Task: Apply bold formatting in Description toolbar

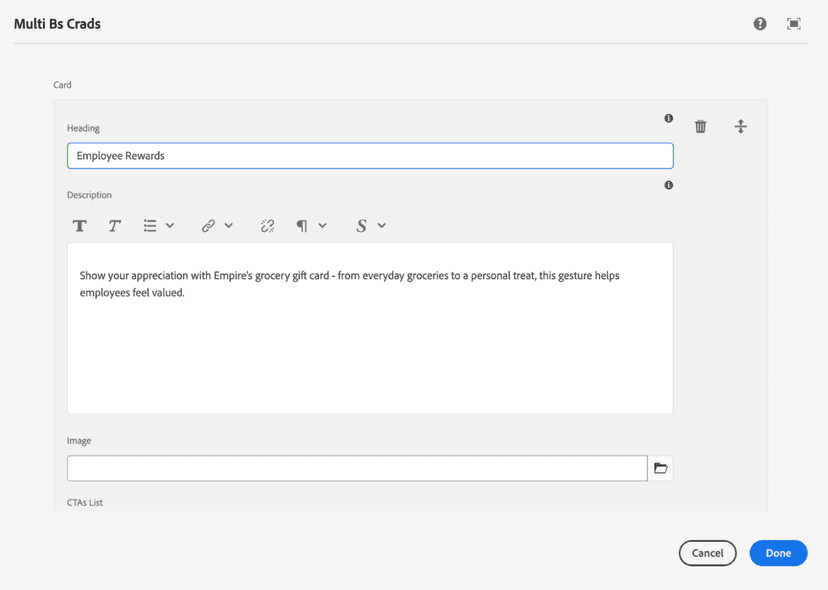Action: [x=80, y=226]
